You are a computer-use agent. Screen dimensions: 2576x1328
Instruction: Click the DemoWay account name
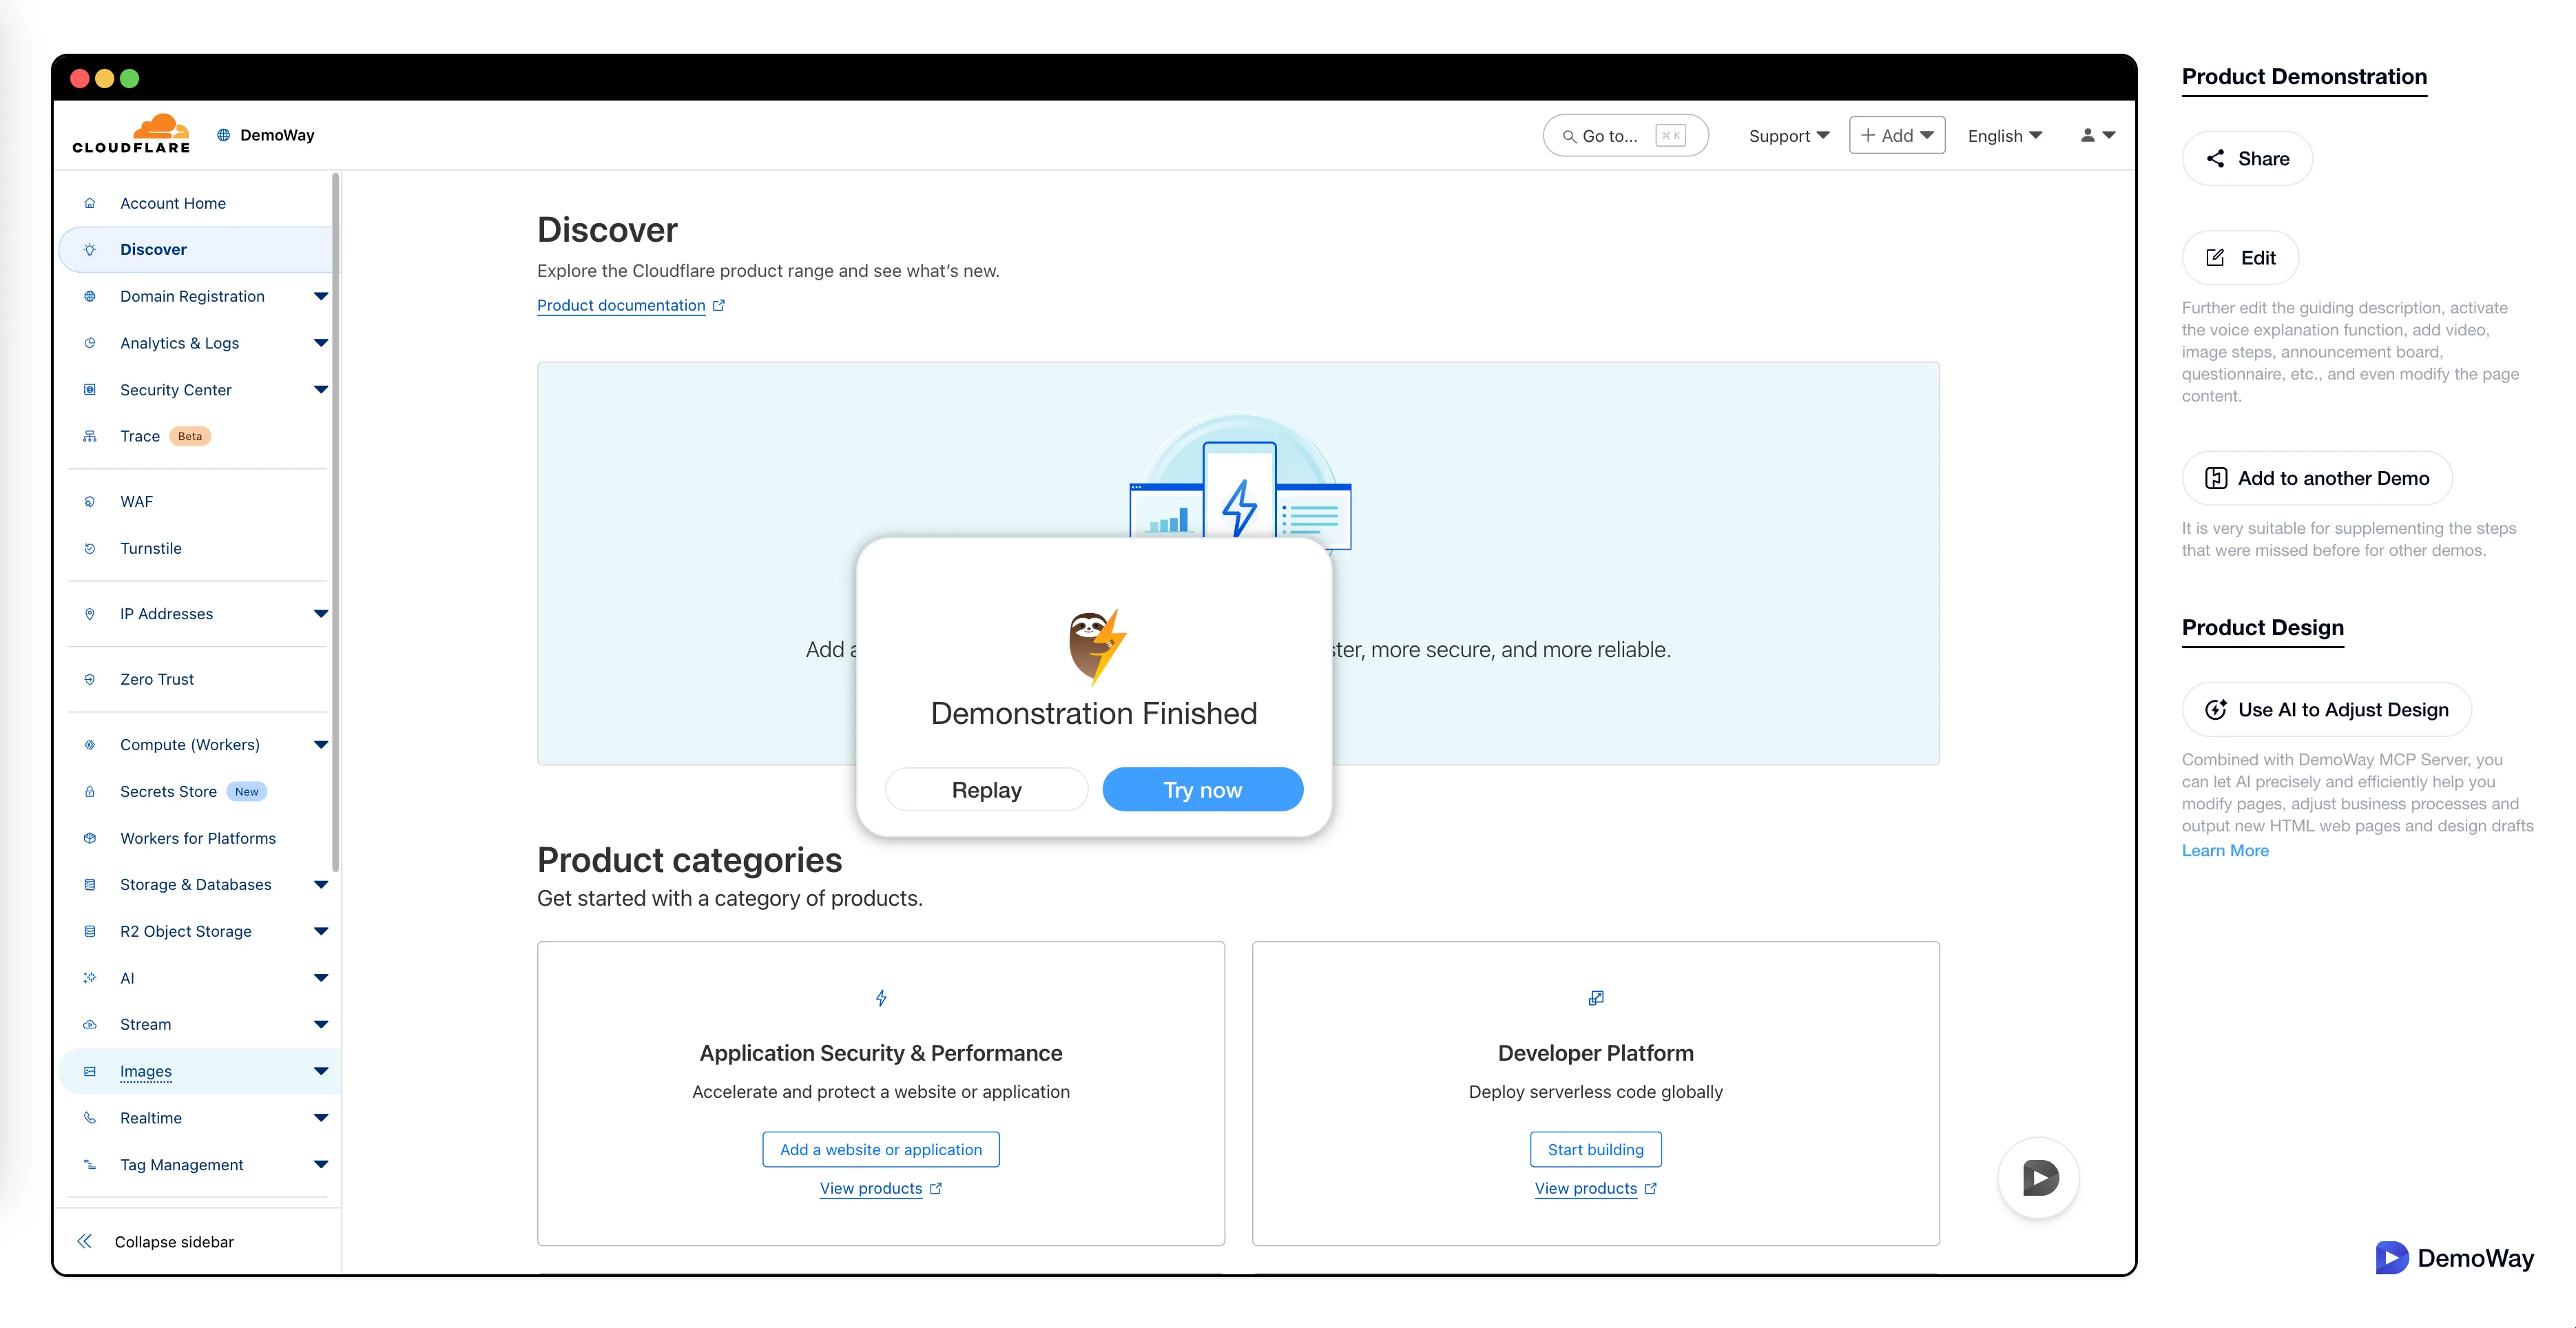[x=277, y=135]
